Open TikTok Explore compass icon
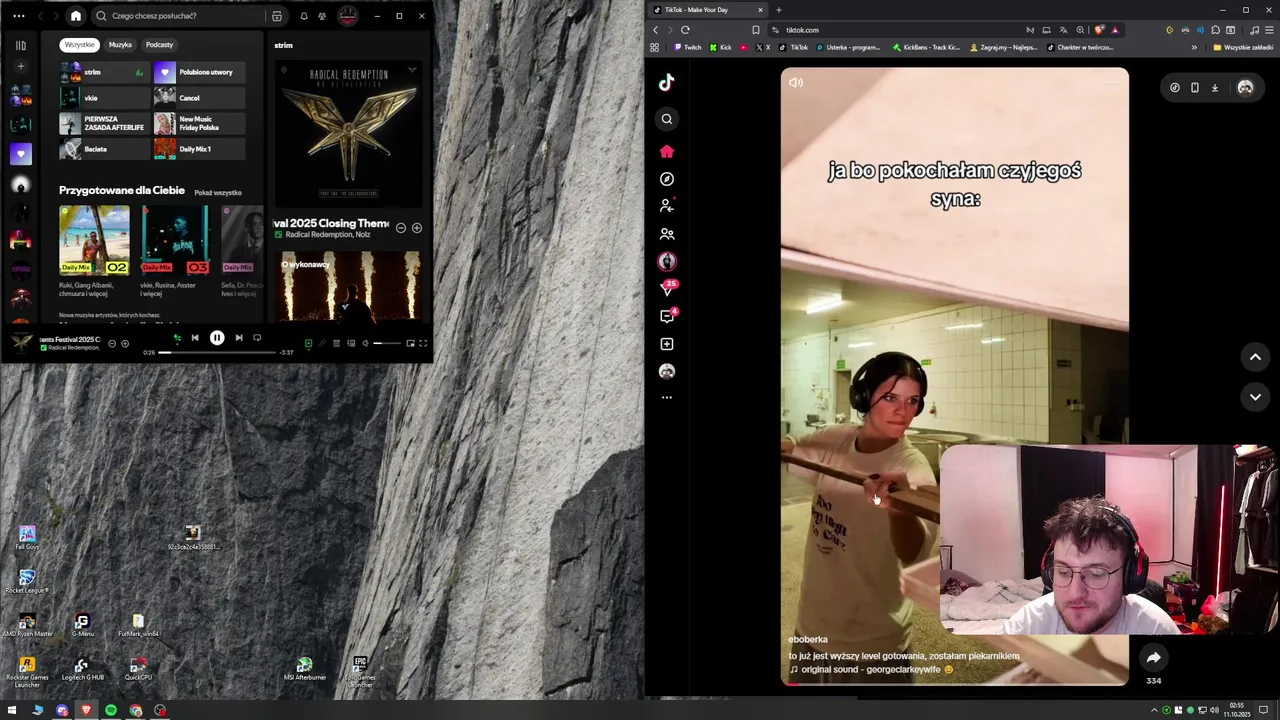 (x=667, y=179)
